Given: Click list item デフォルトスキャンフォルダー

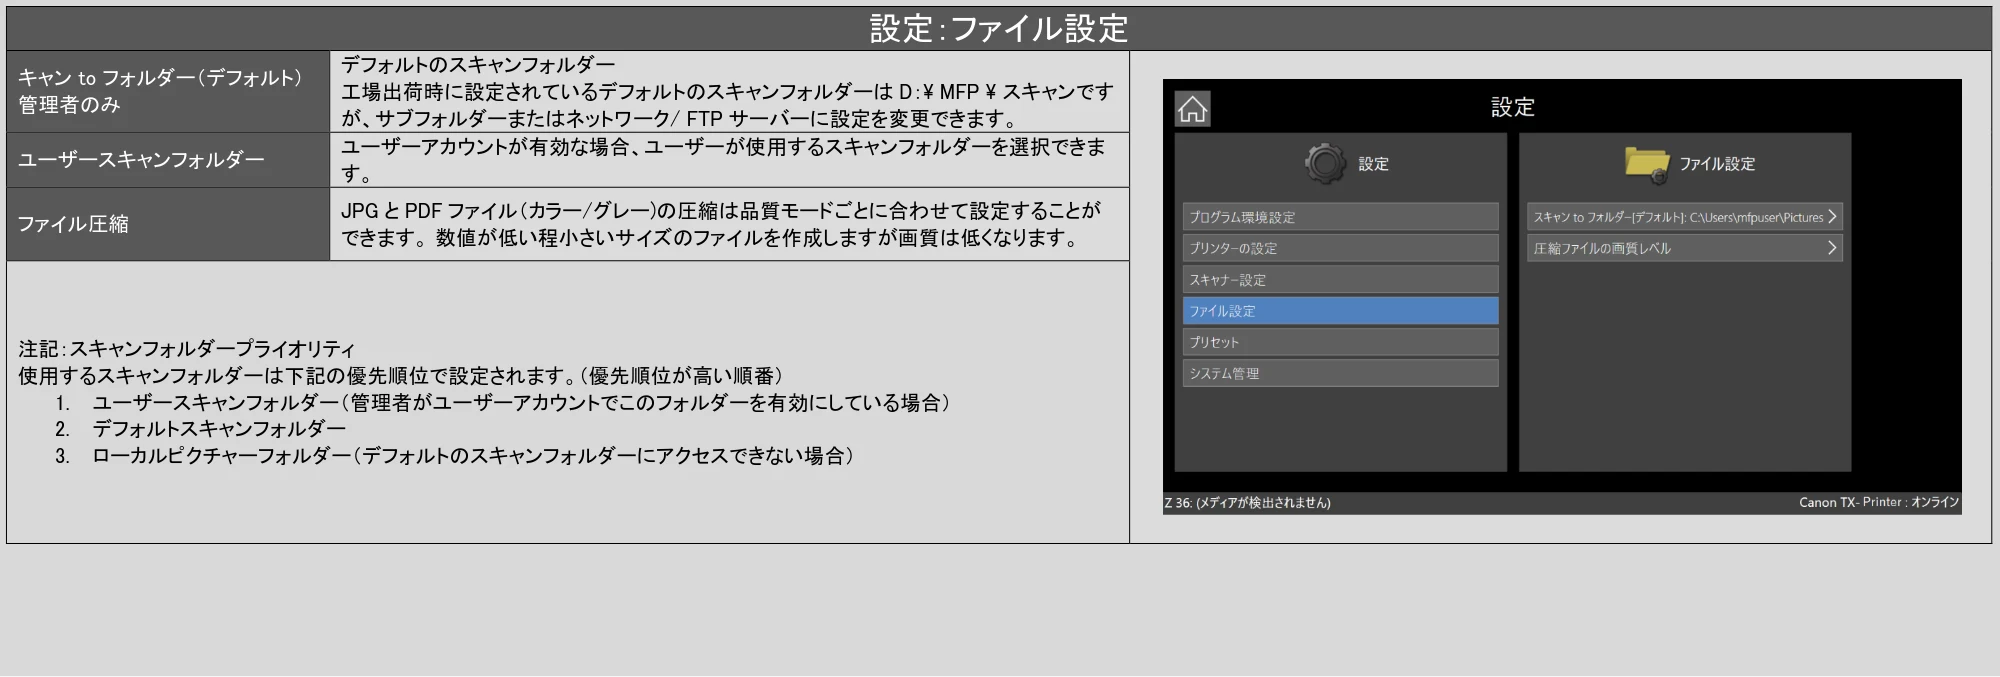Looking at the screenshot, I should click(x=219, y=429).
